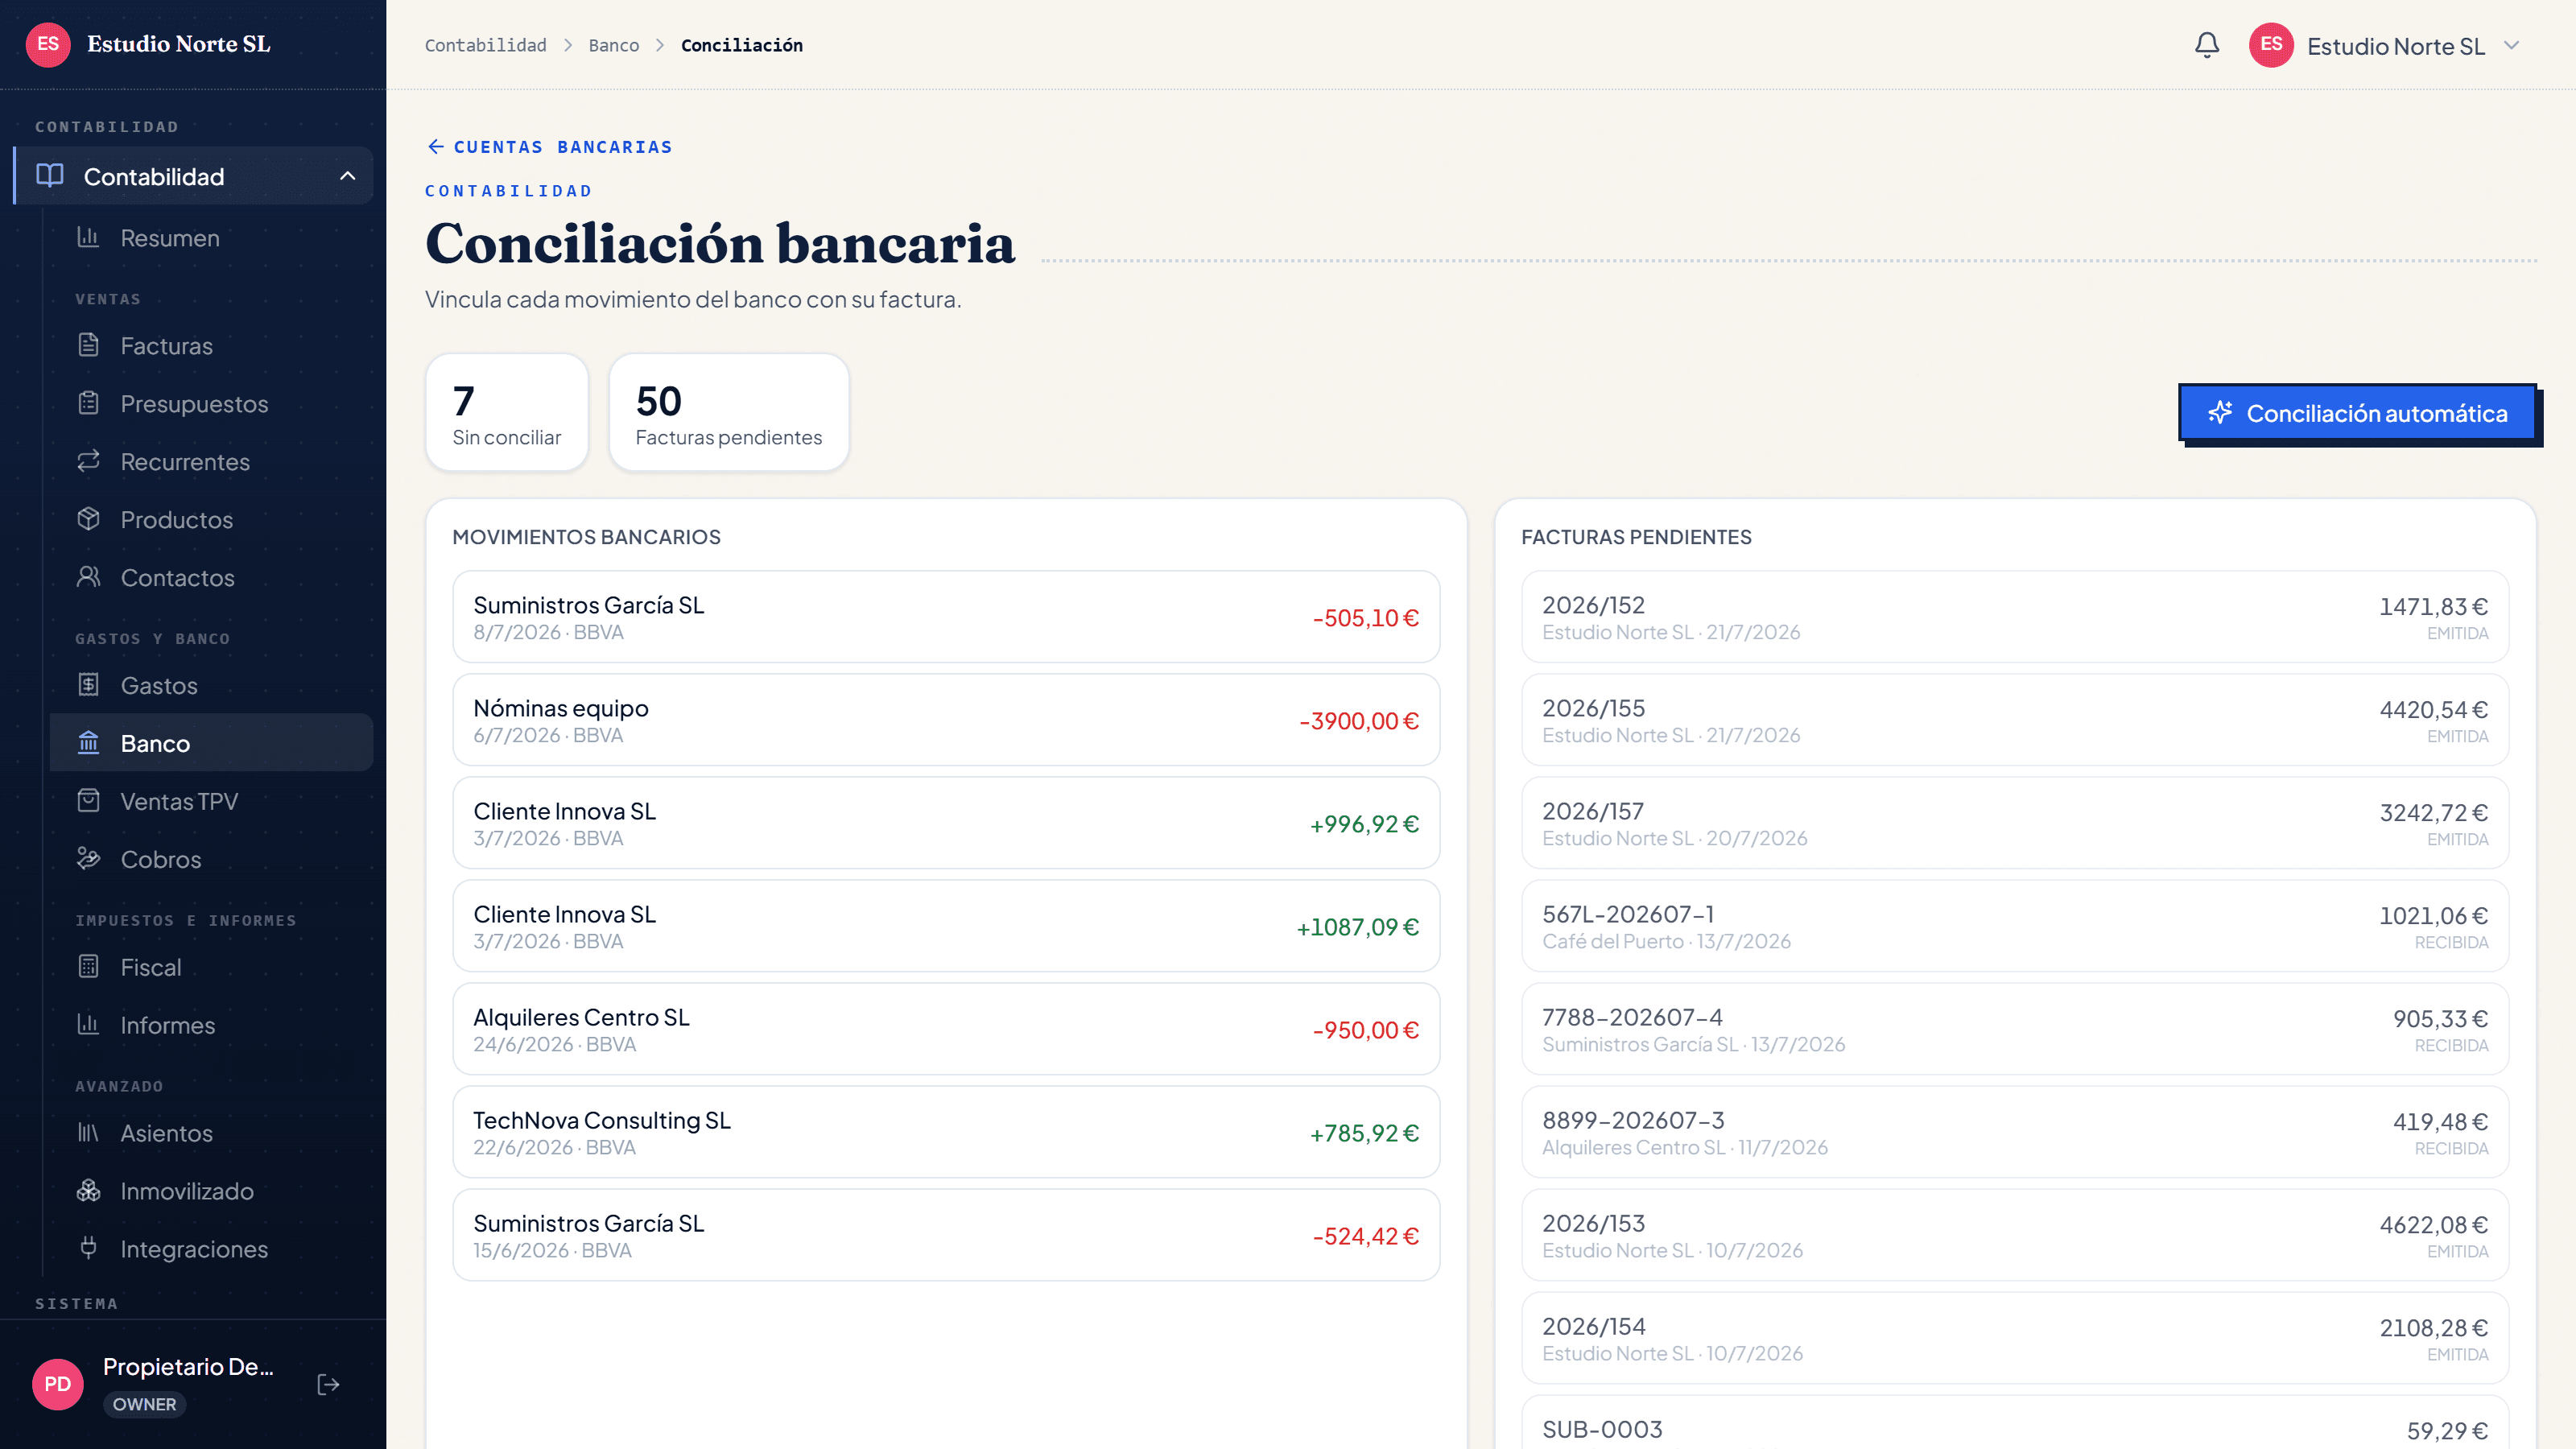Image resolution: width=2576 pixels, height=1449 pixels.
Task: Click Contabilidad breadcrumb link
Action: click(x=486, y=45)
